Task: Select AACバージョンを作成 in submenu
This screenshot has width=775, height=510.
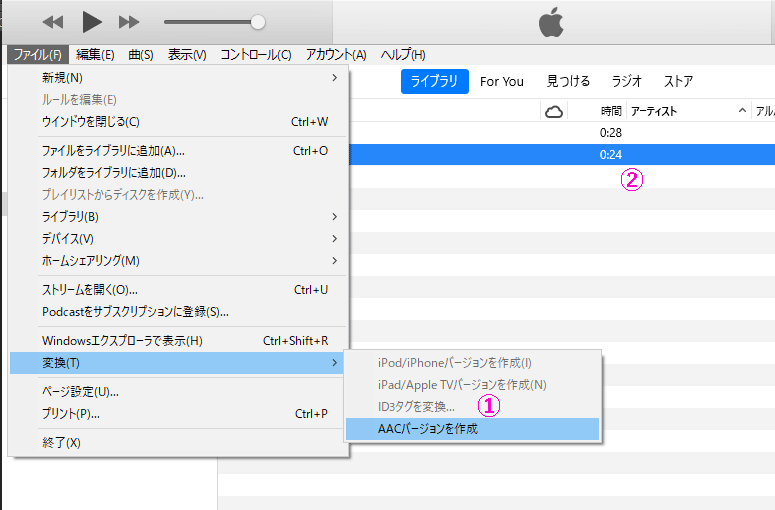Action: tap(473, 428)
